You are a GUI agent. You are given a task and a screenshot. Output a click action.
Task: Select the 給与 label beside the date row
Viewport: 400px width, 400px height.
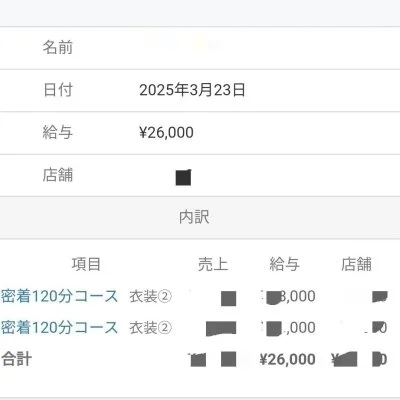point(58,132)
